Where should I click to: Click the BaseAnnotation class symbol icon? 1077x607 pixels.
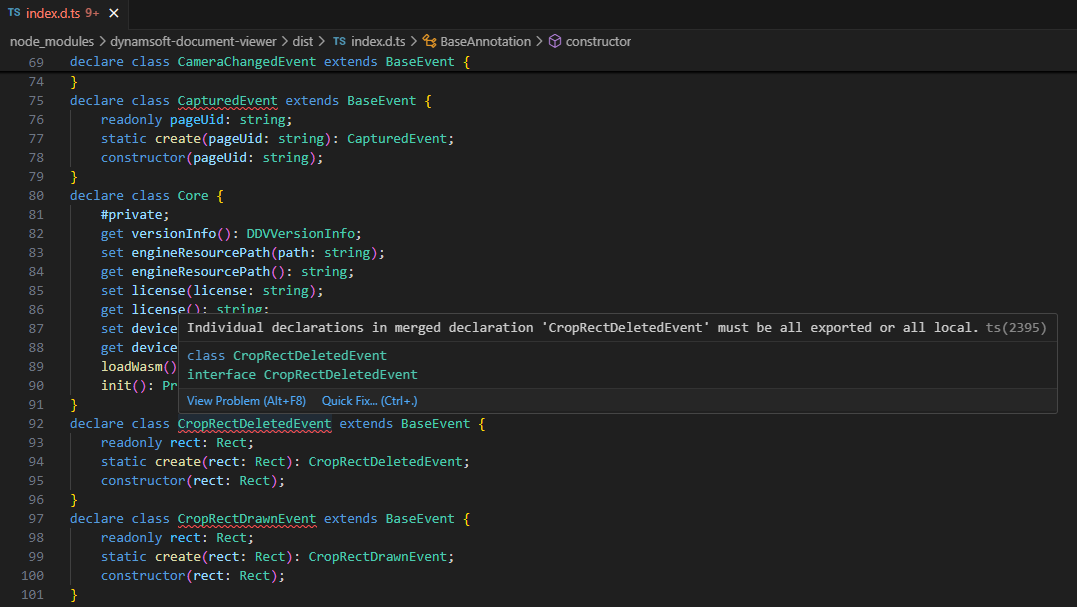[430, 41]
